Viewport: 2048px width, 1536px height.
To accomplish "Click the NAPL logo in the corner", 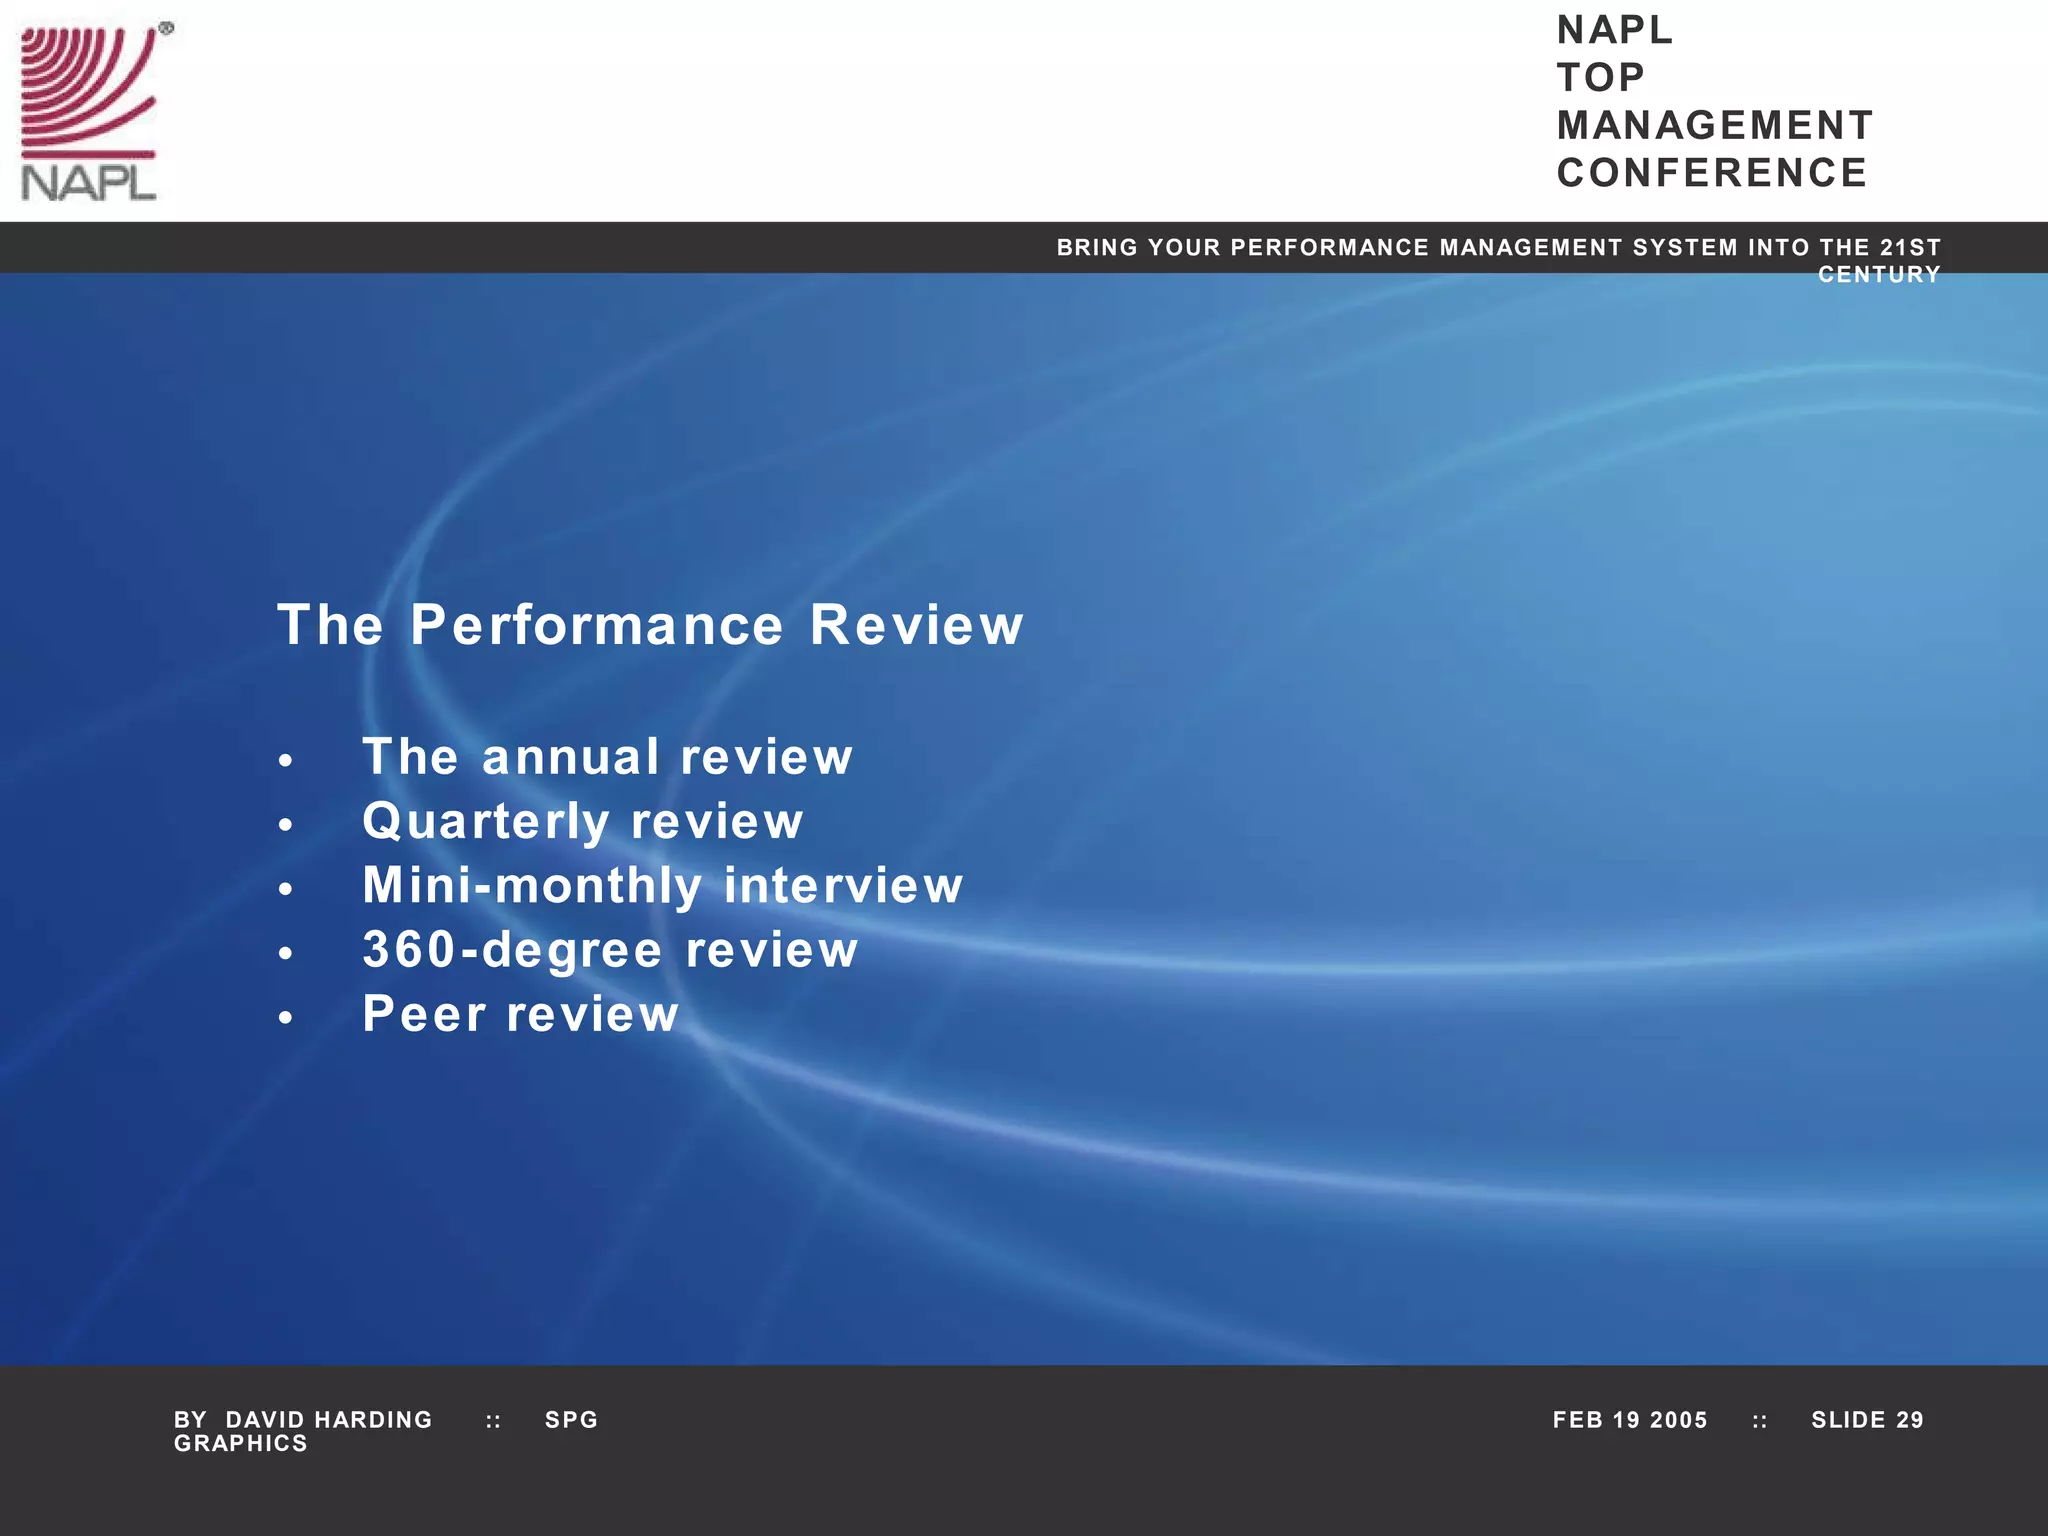I will click(96, 111).
